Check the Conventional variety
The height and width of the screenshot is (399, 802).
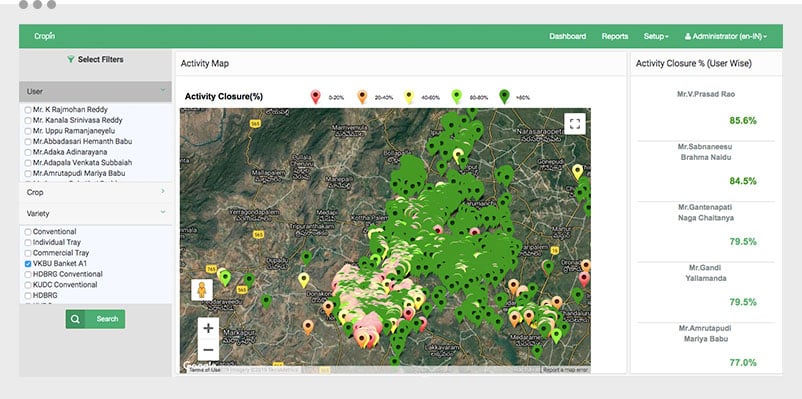pos(28,232)
